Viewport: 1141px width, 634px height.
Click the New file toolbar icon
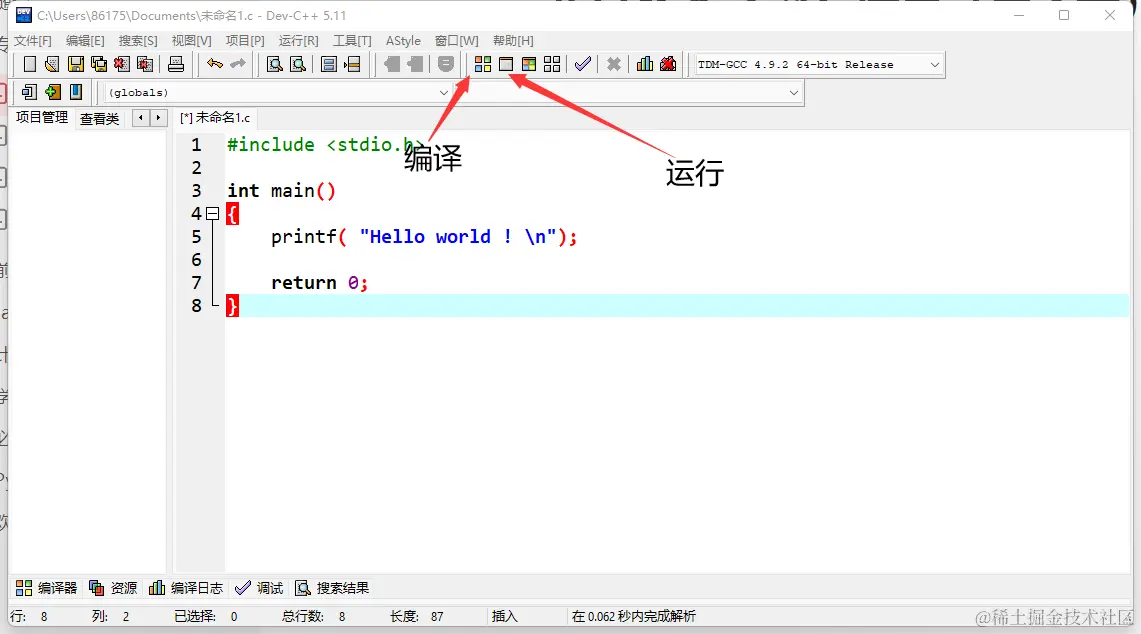[x=29, y=64]
